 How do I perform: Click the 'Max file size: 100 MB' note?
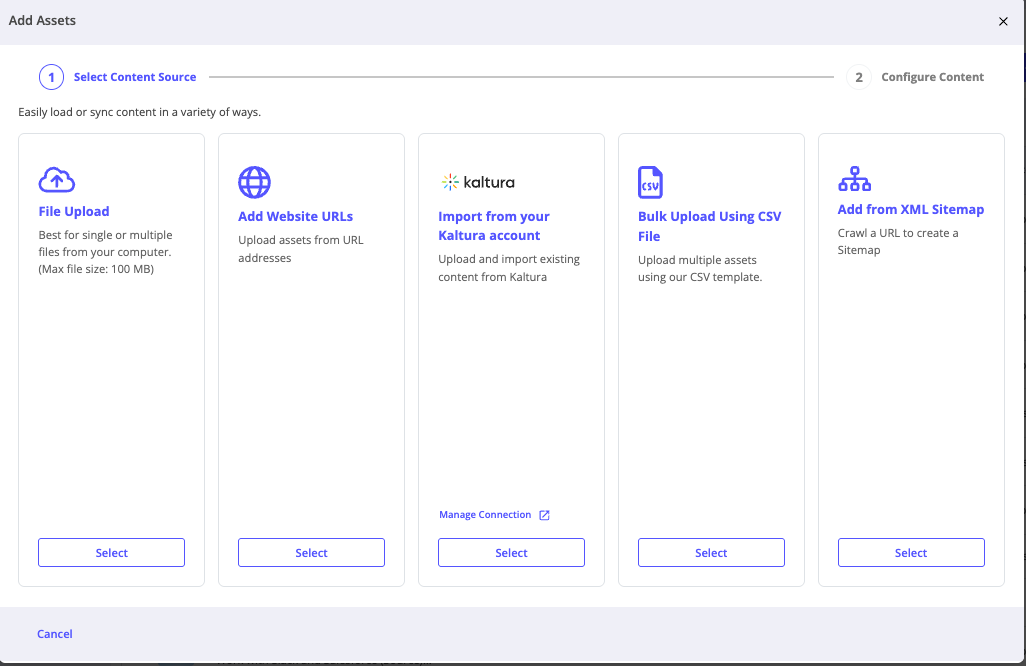point(96,269)
